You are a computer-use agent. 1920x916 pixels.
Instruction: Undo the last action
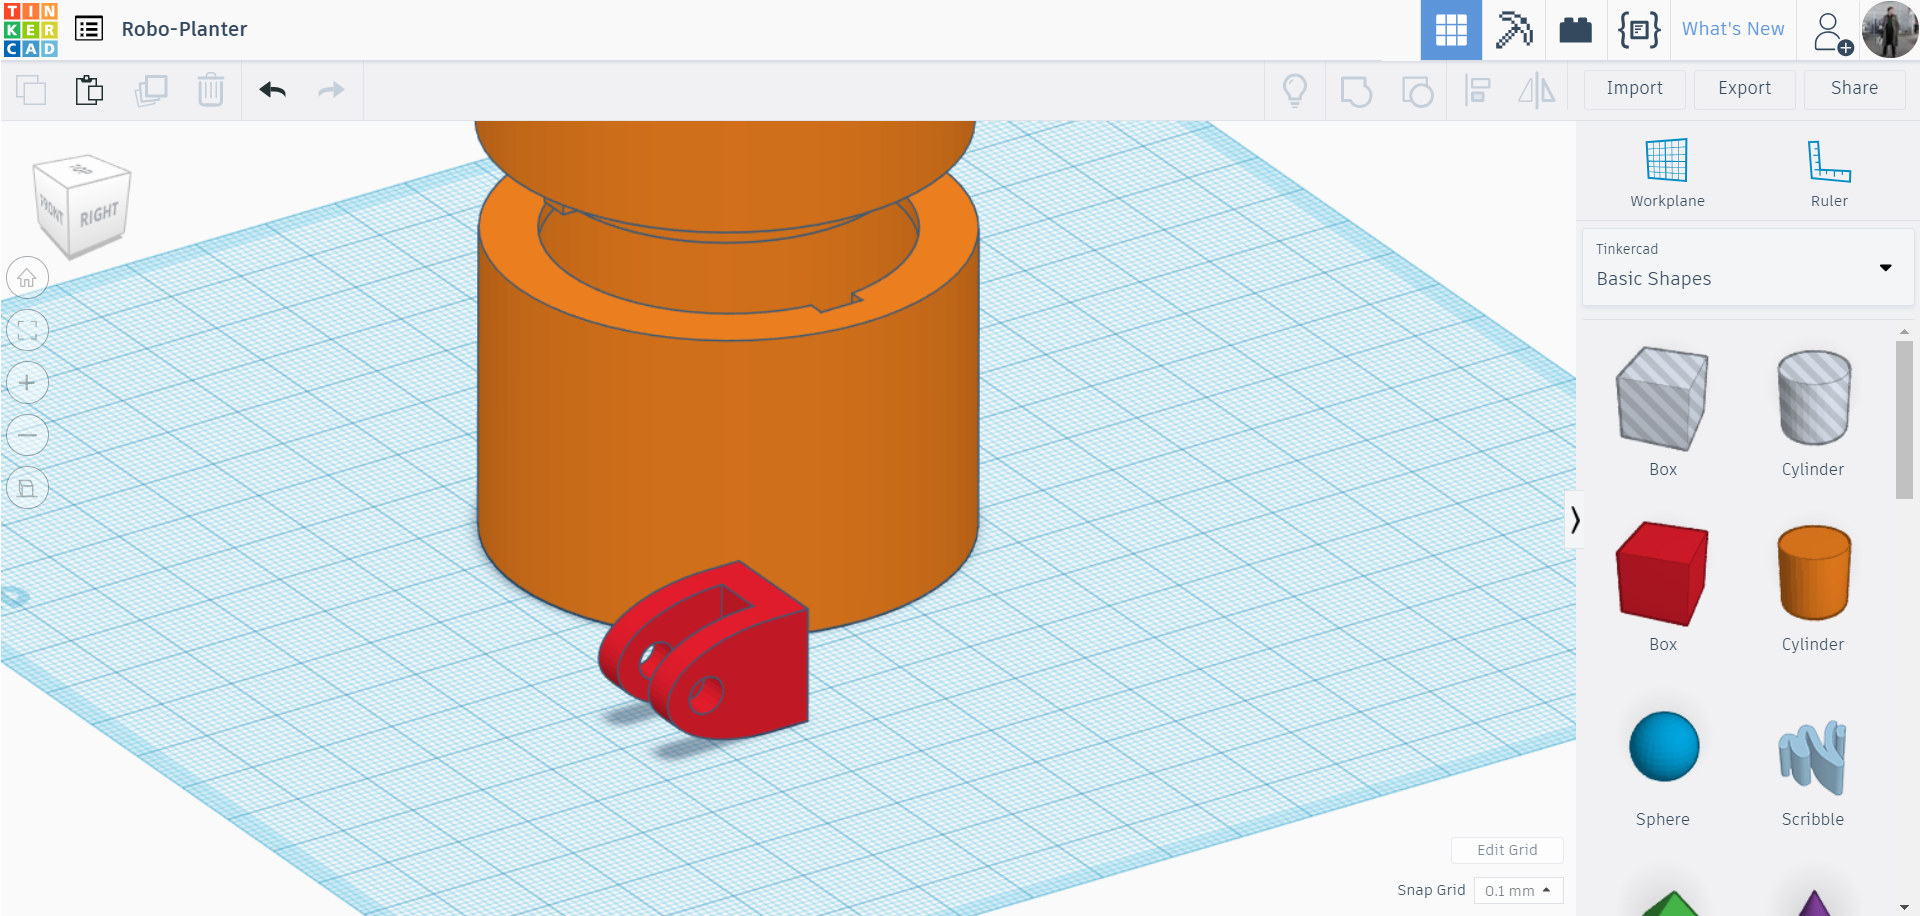click(273, 90)
